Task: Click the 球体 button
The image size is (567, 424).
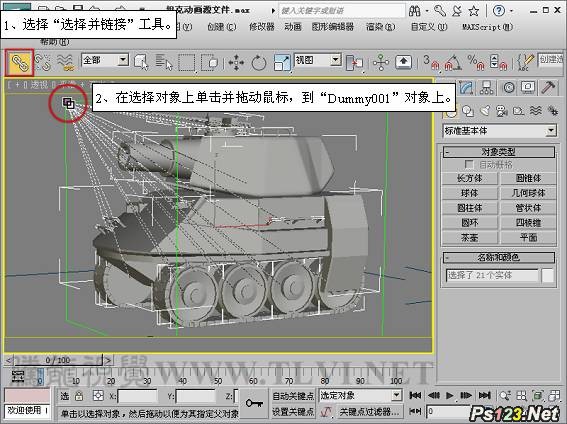Action: pyautogui.click(x=469, y=193)
